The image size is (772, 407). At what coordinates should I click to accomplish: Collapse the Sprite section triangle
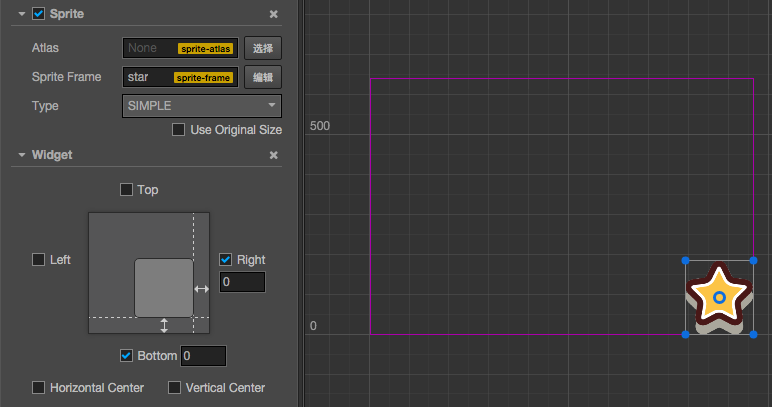[21, 14]
